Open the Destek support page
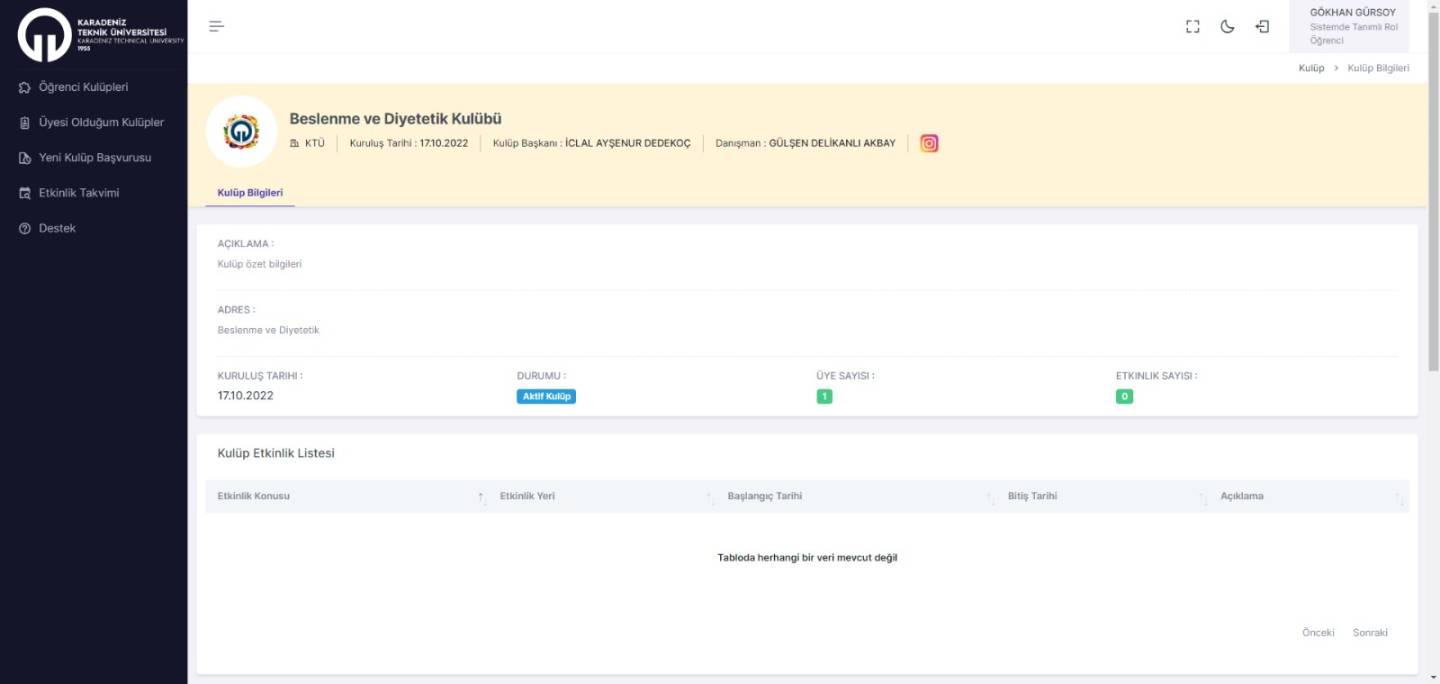This screenshot has height=684, width=1440. pos(57,228)
